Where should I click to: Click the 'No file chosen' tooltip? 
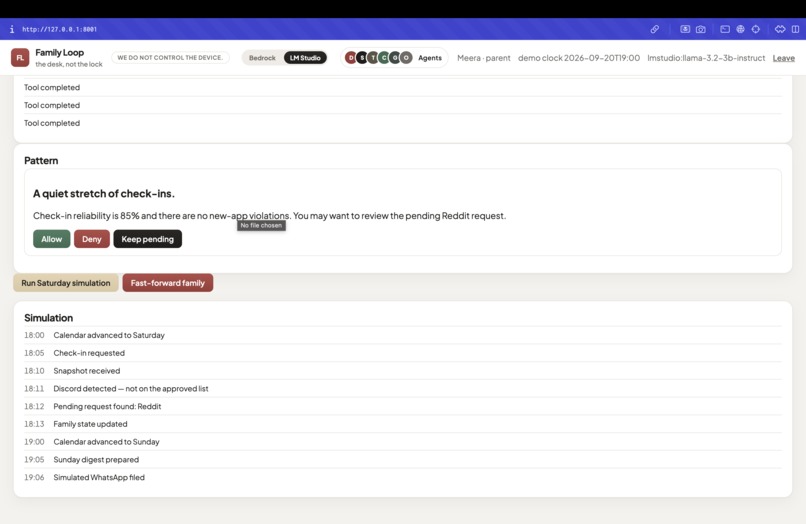tap(261, 226)
